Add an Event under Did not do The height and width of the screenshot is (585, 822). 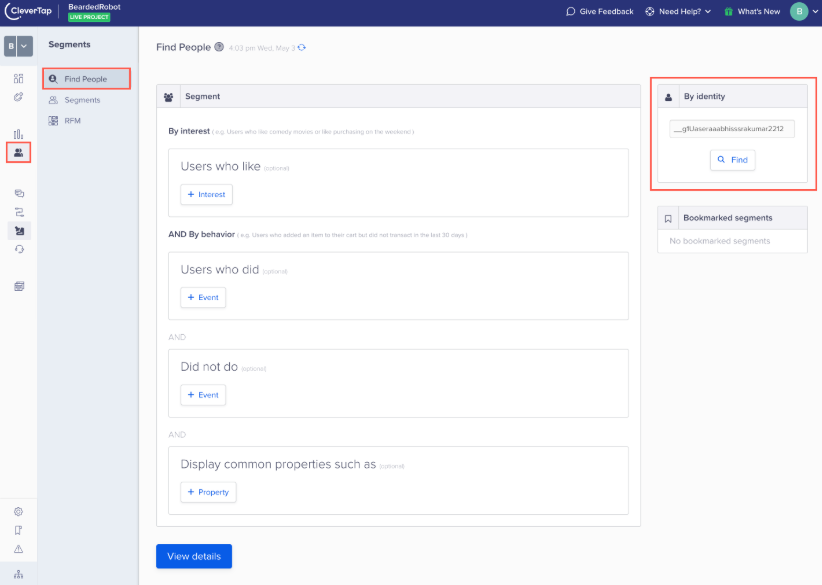tap(203, 395)
